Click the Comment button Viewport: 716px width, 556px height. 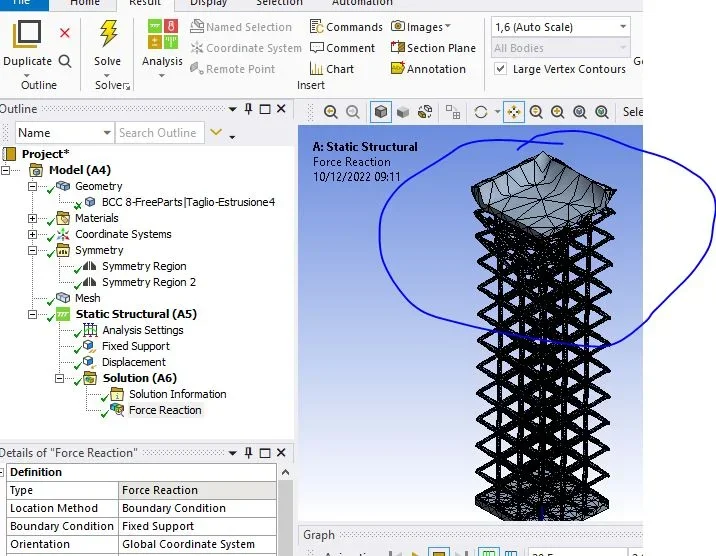tap(342, 48)
